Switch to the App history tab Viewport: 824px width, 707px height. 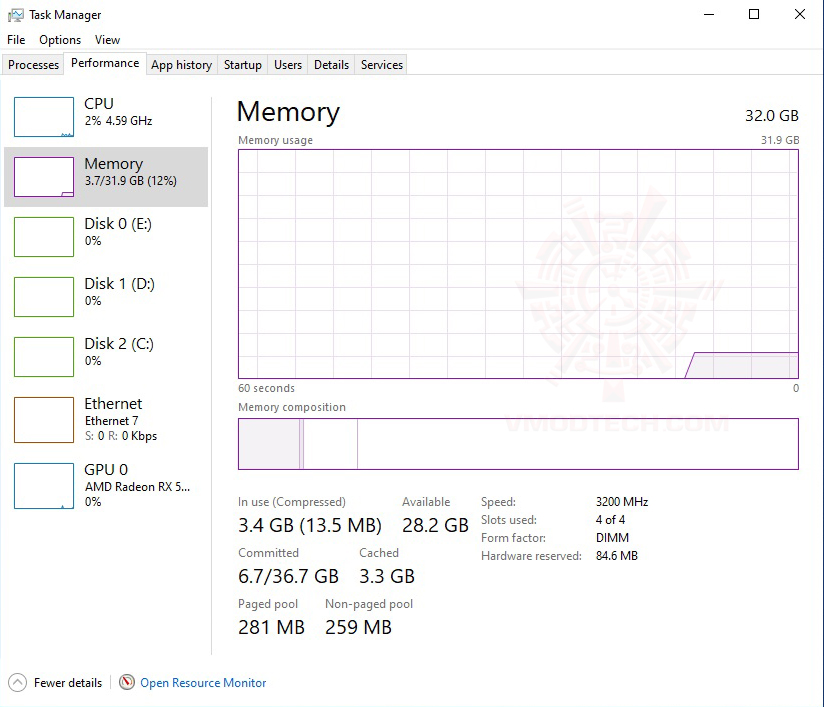pyautogui.click(x=181, y=65)
